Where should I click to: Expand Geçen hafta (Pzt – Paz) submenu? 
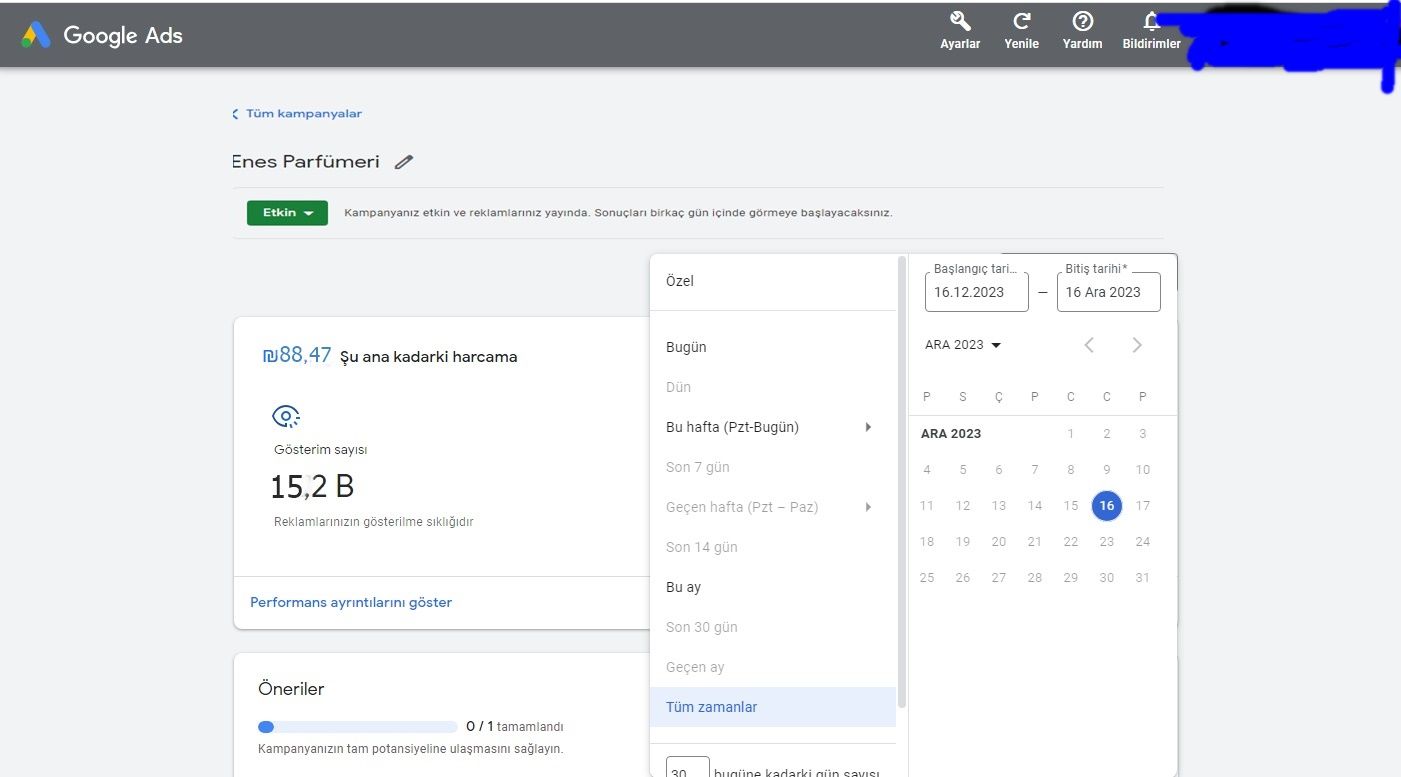coord(868,507)
